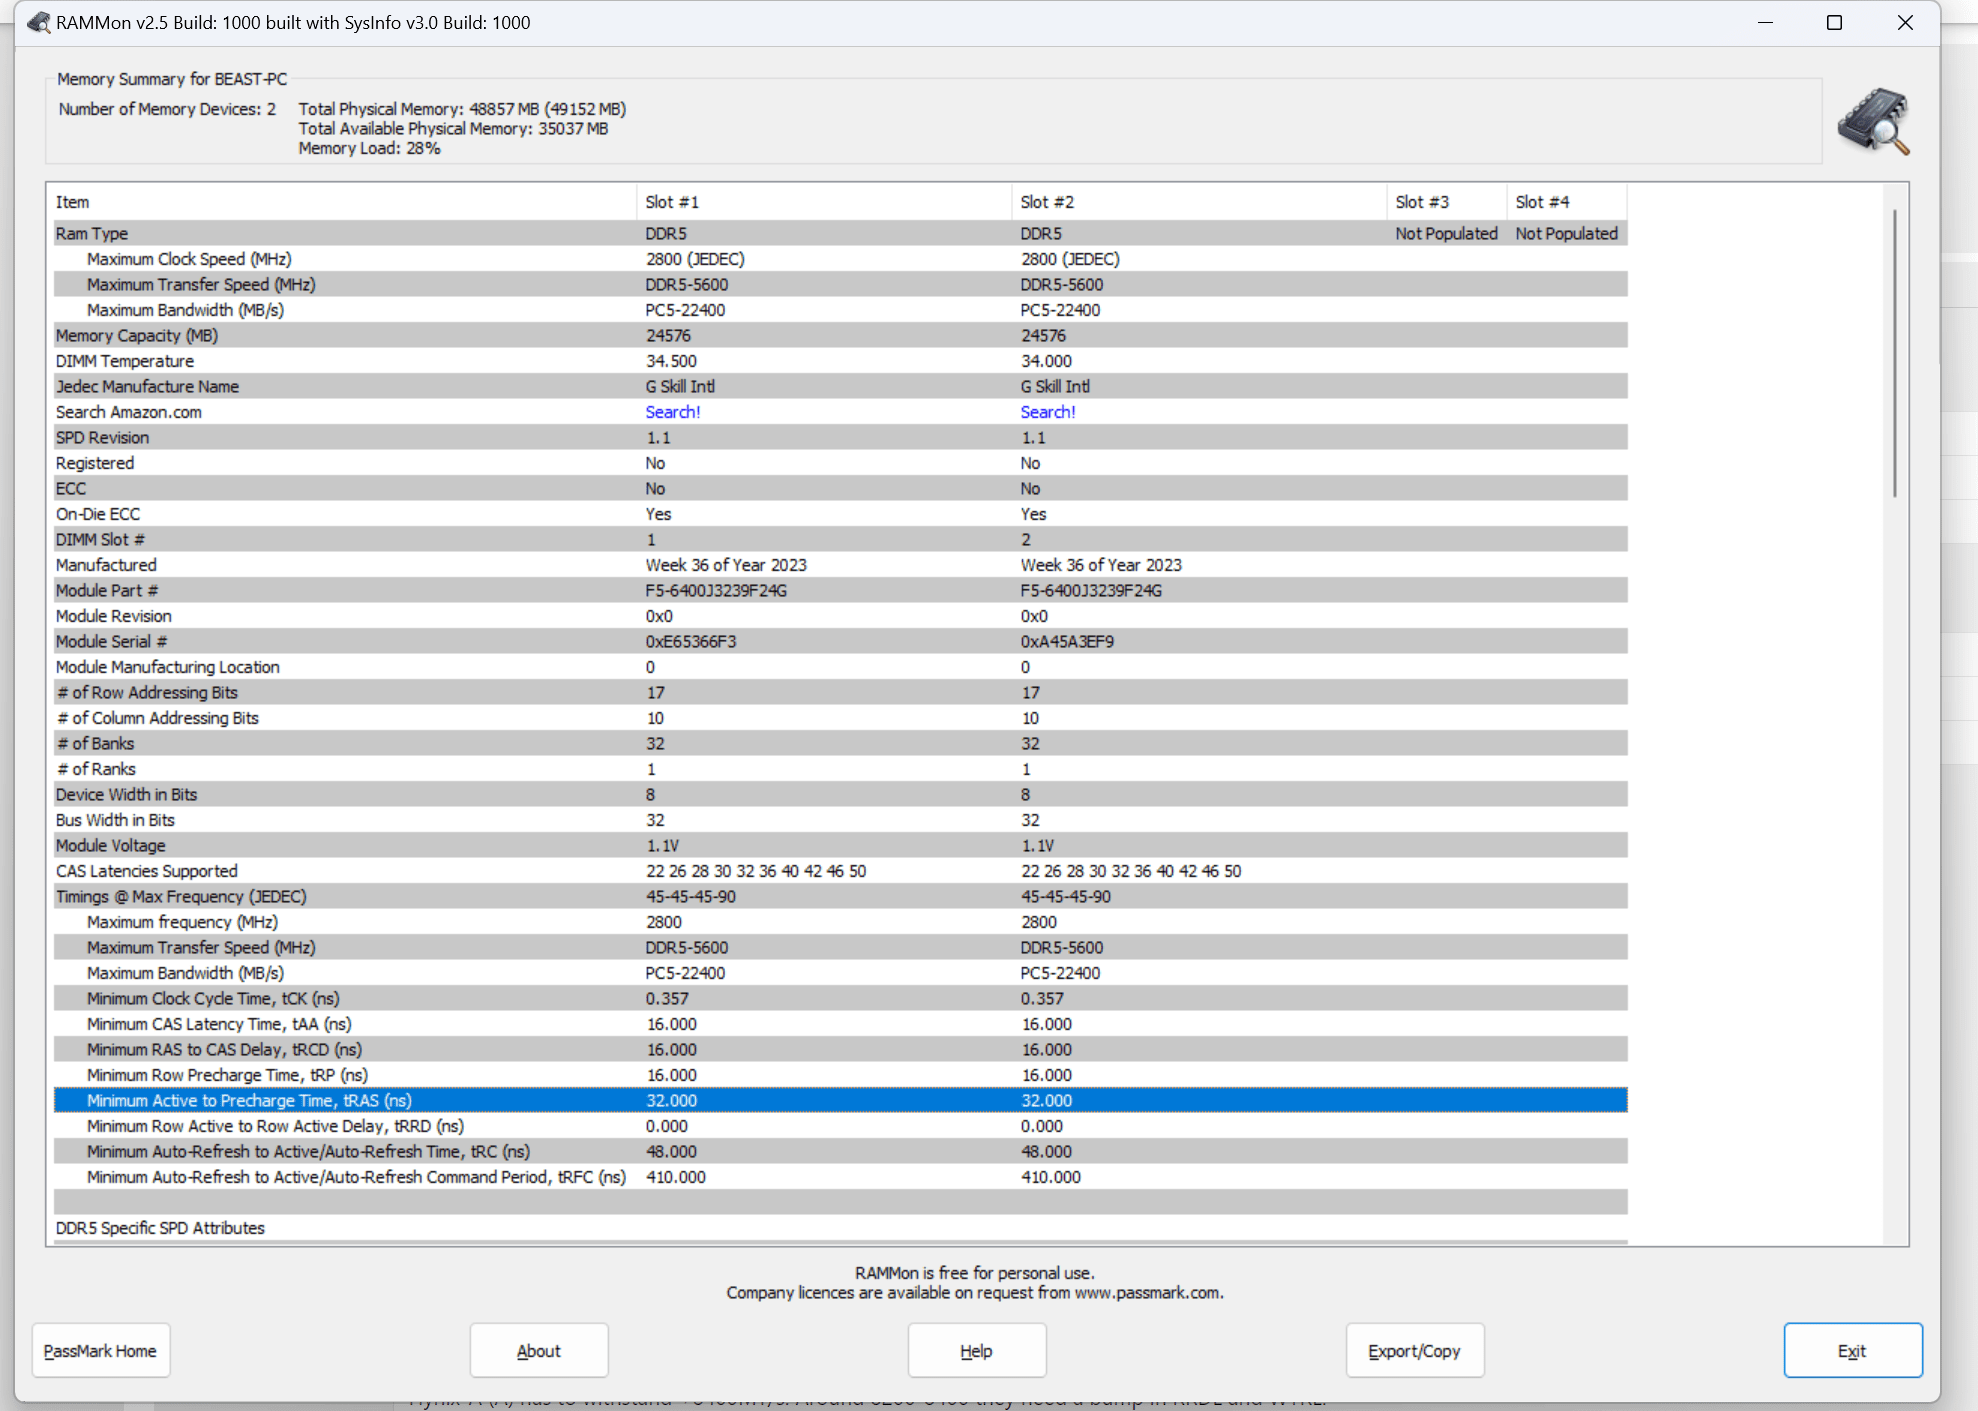Screen dimensions: 1978x1411
Task: Click Slot #1 part number F5-6400J3239F24G
Action: pos(716,590)
